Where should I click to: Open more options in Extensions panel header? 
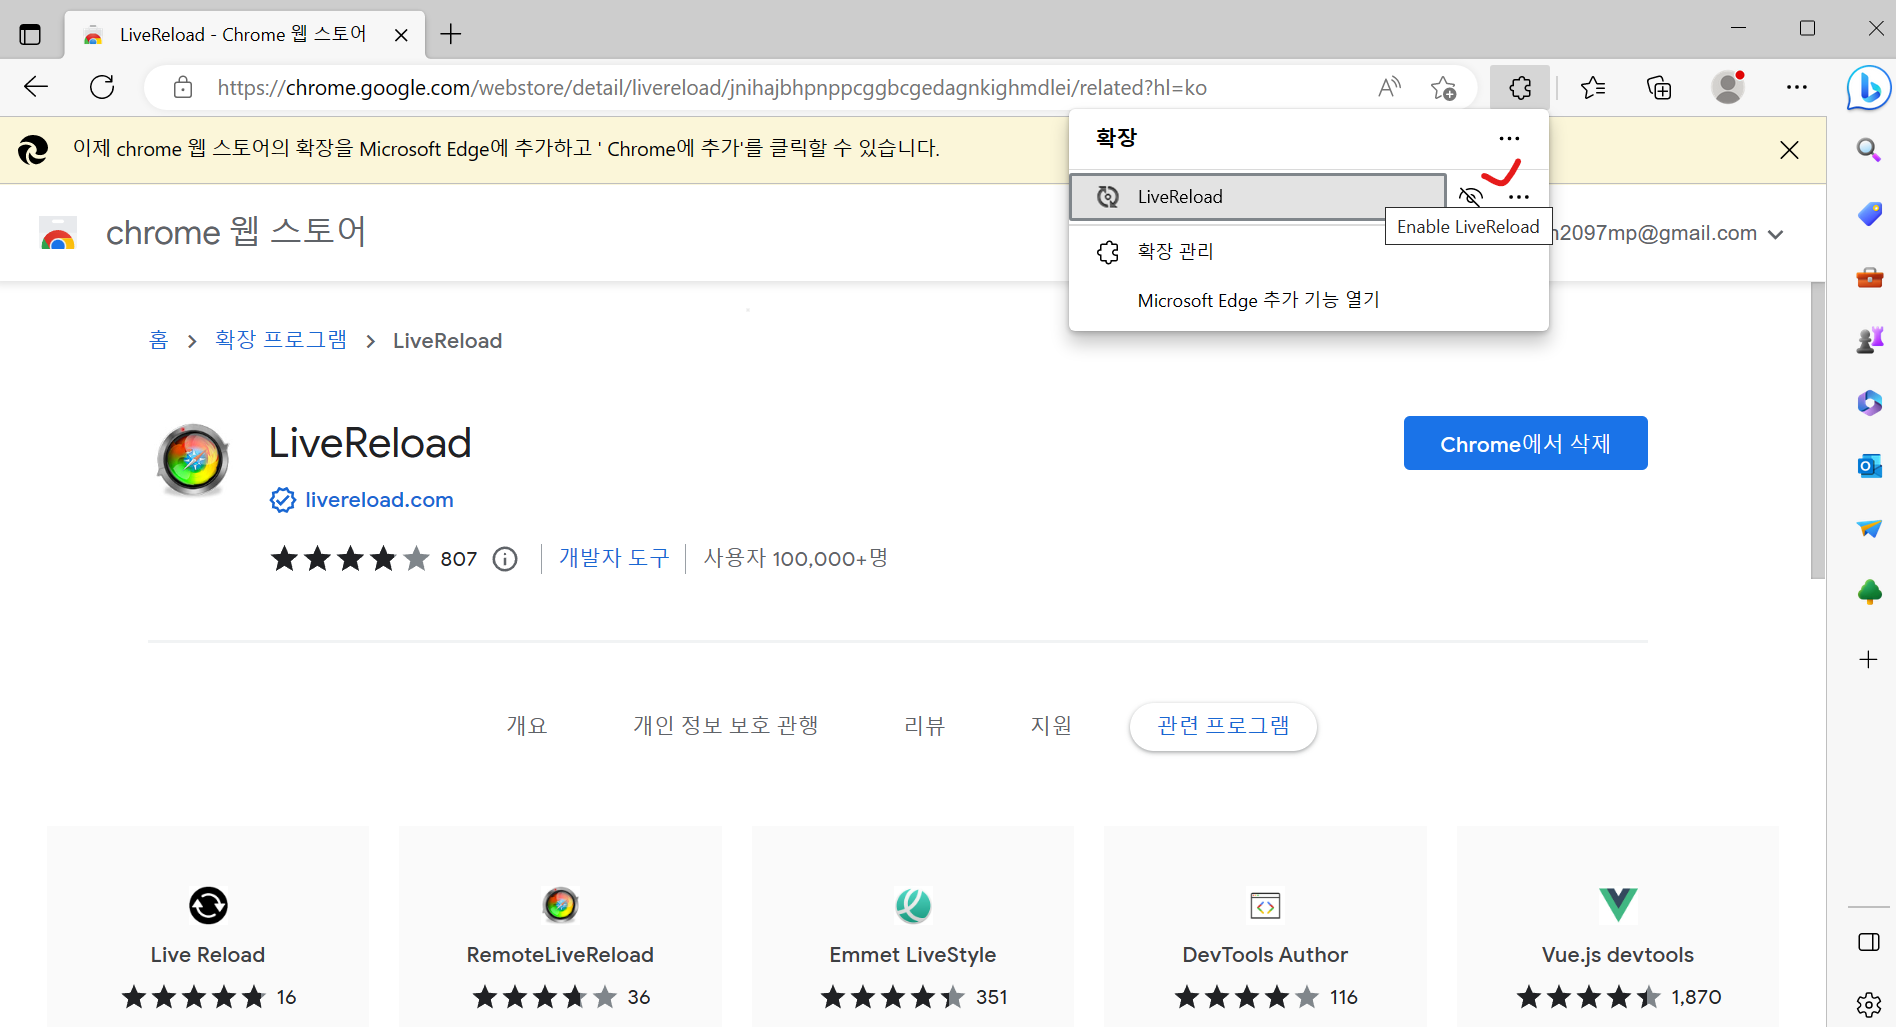coord(1509,138)
